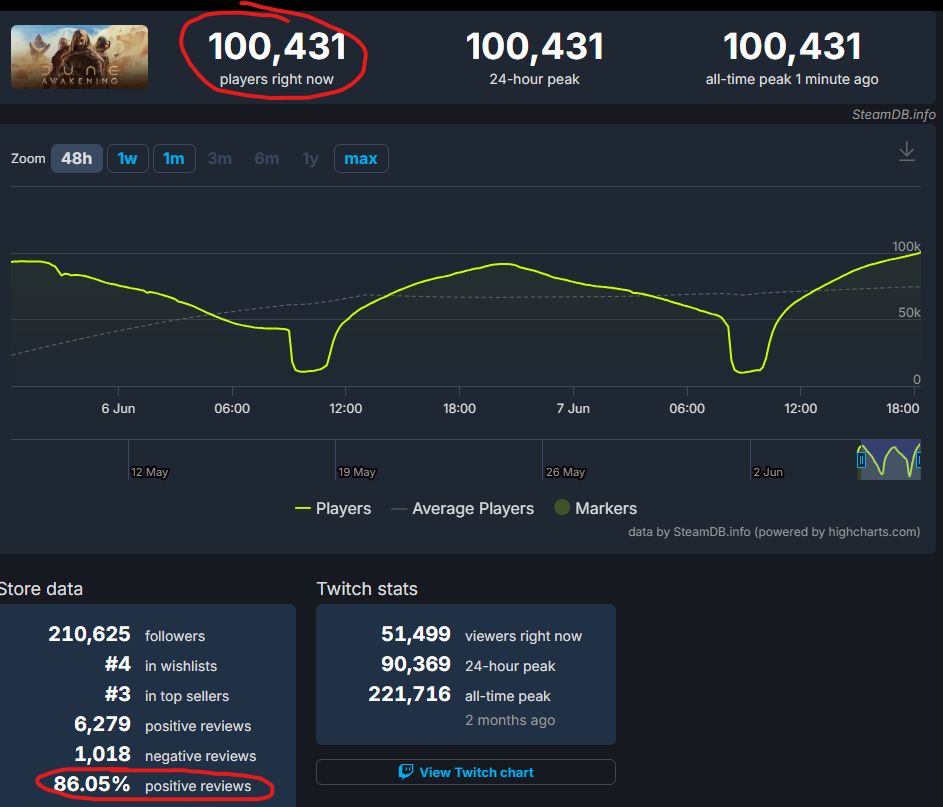Toggle the Average Players legend entry
Screen dimensions: 943x807
[462, 508]
